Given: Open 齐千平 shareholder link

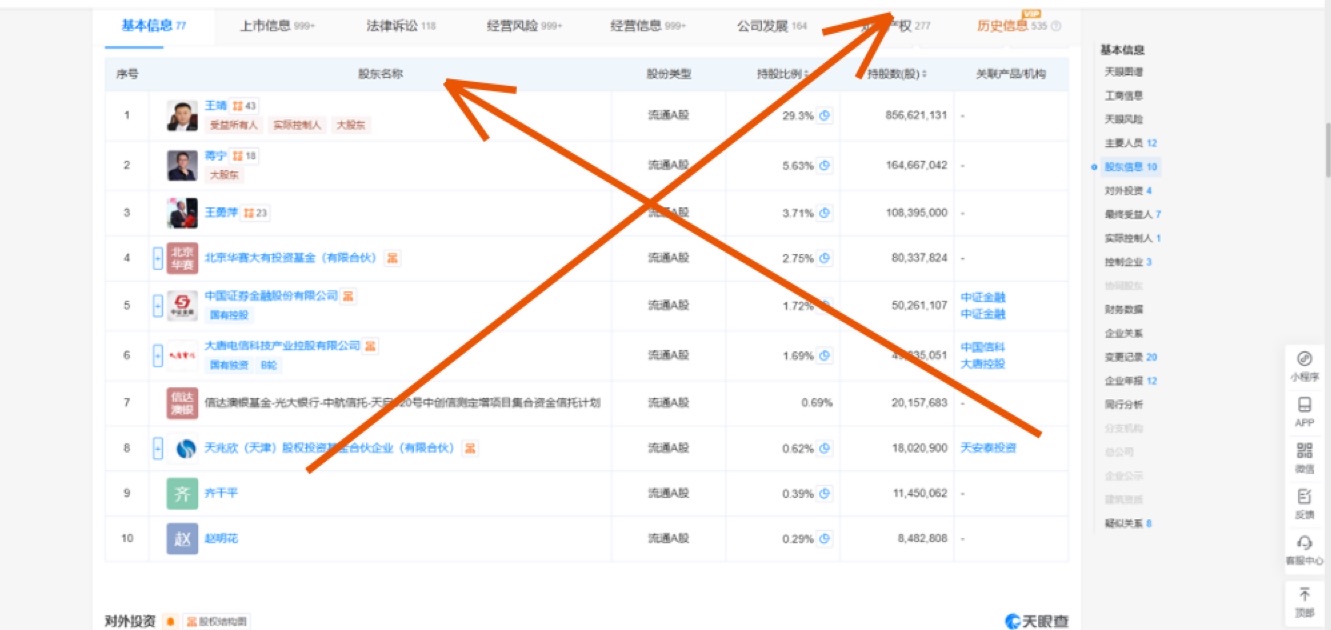Looking at the screenshot, I should click(x=221, y=494).
